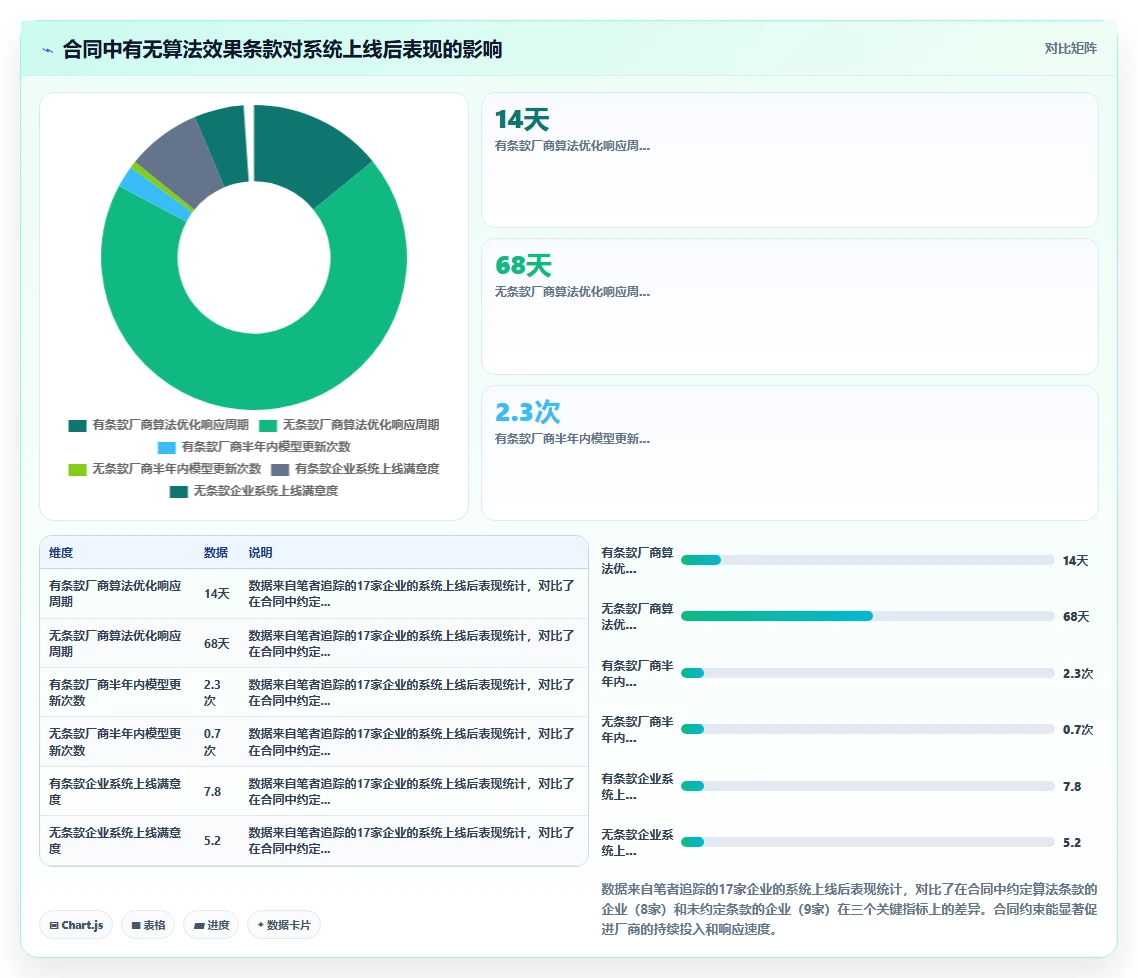Click table cell 无条款企业系统上线满意度
The image size is (1138, 978).
coord(115,841)
